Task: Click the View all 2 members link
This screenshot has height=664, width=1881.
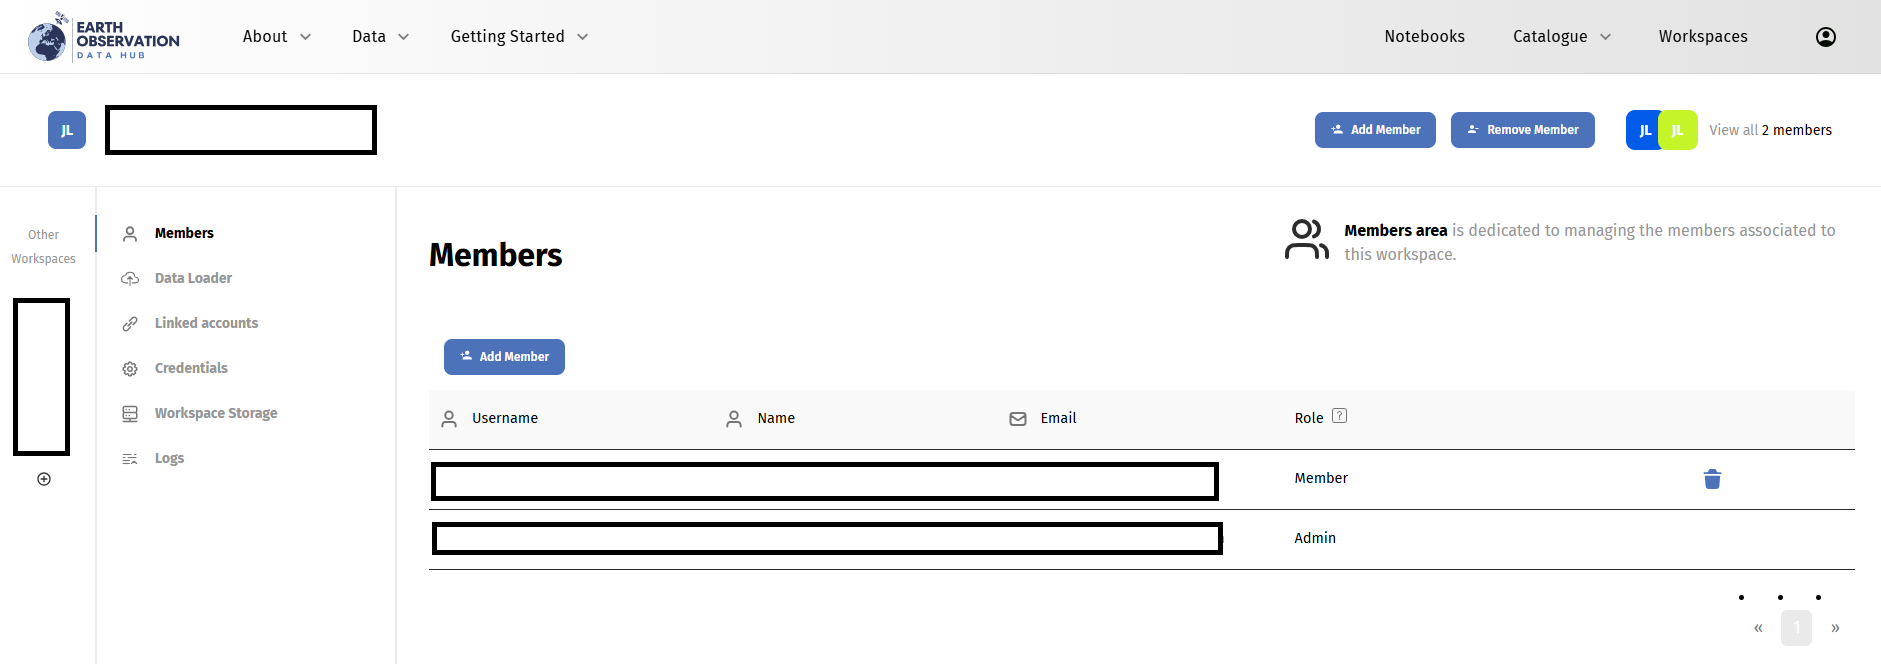Action: [x=1770, y=130]
